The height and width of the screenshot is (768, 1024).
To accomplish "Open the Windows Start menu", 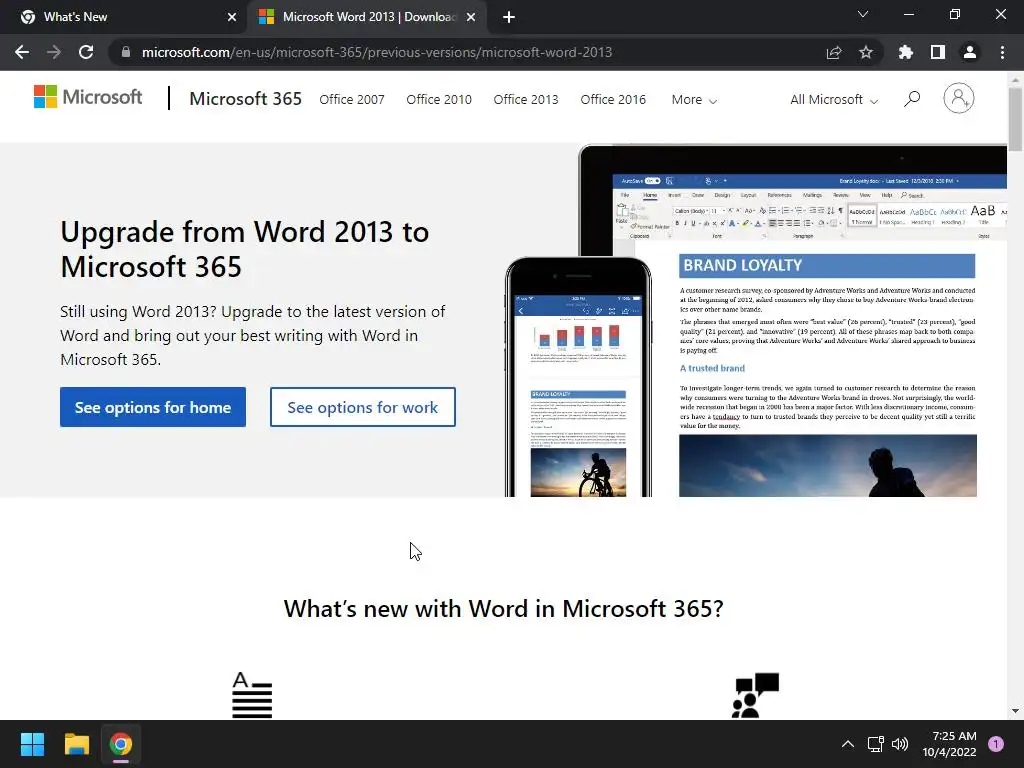I will coord(32,744).
